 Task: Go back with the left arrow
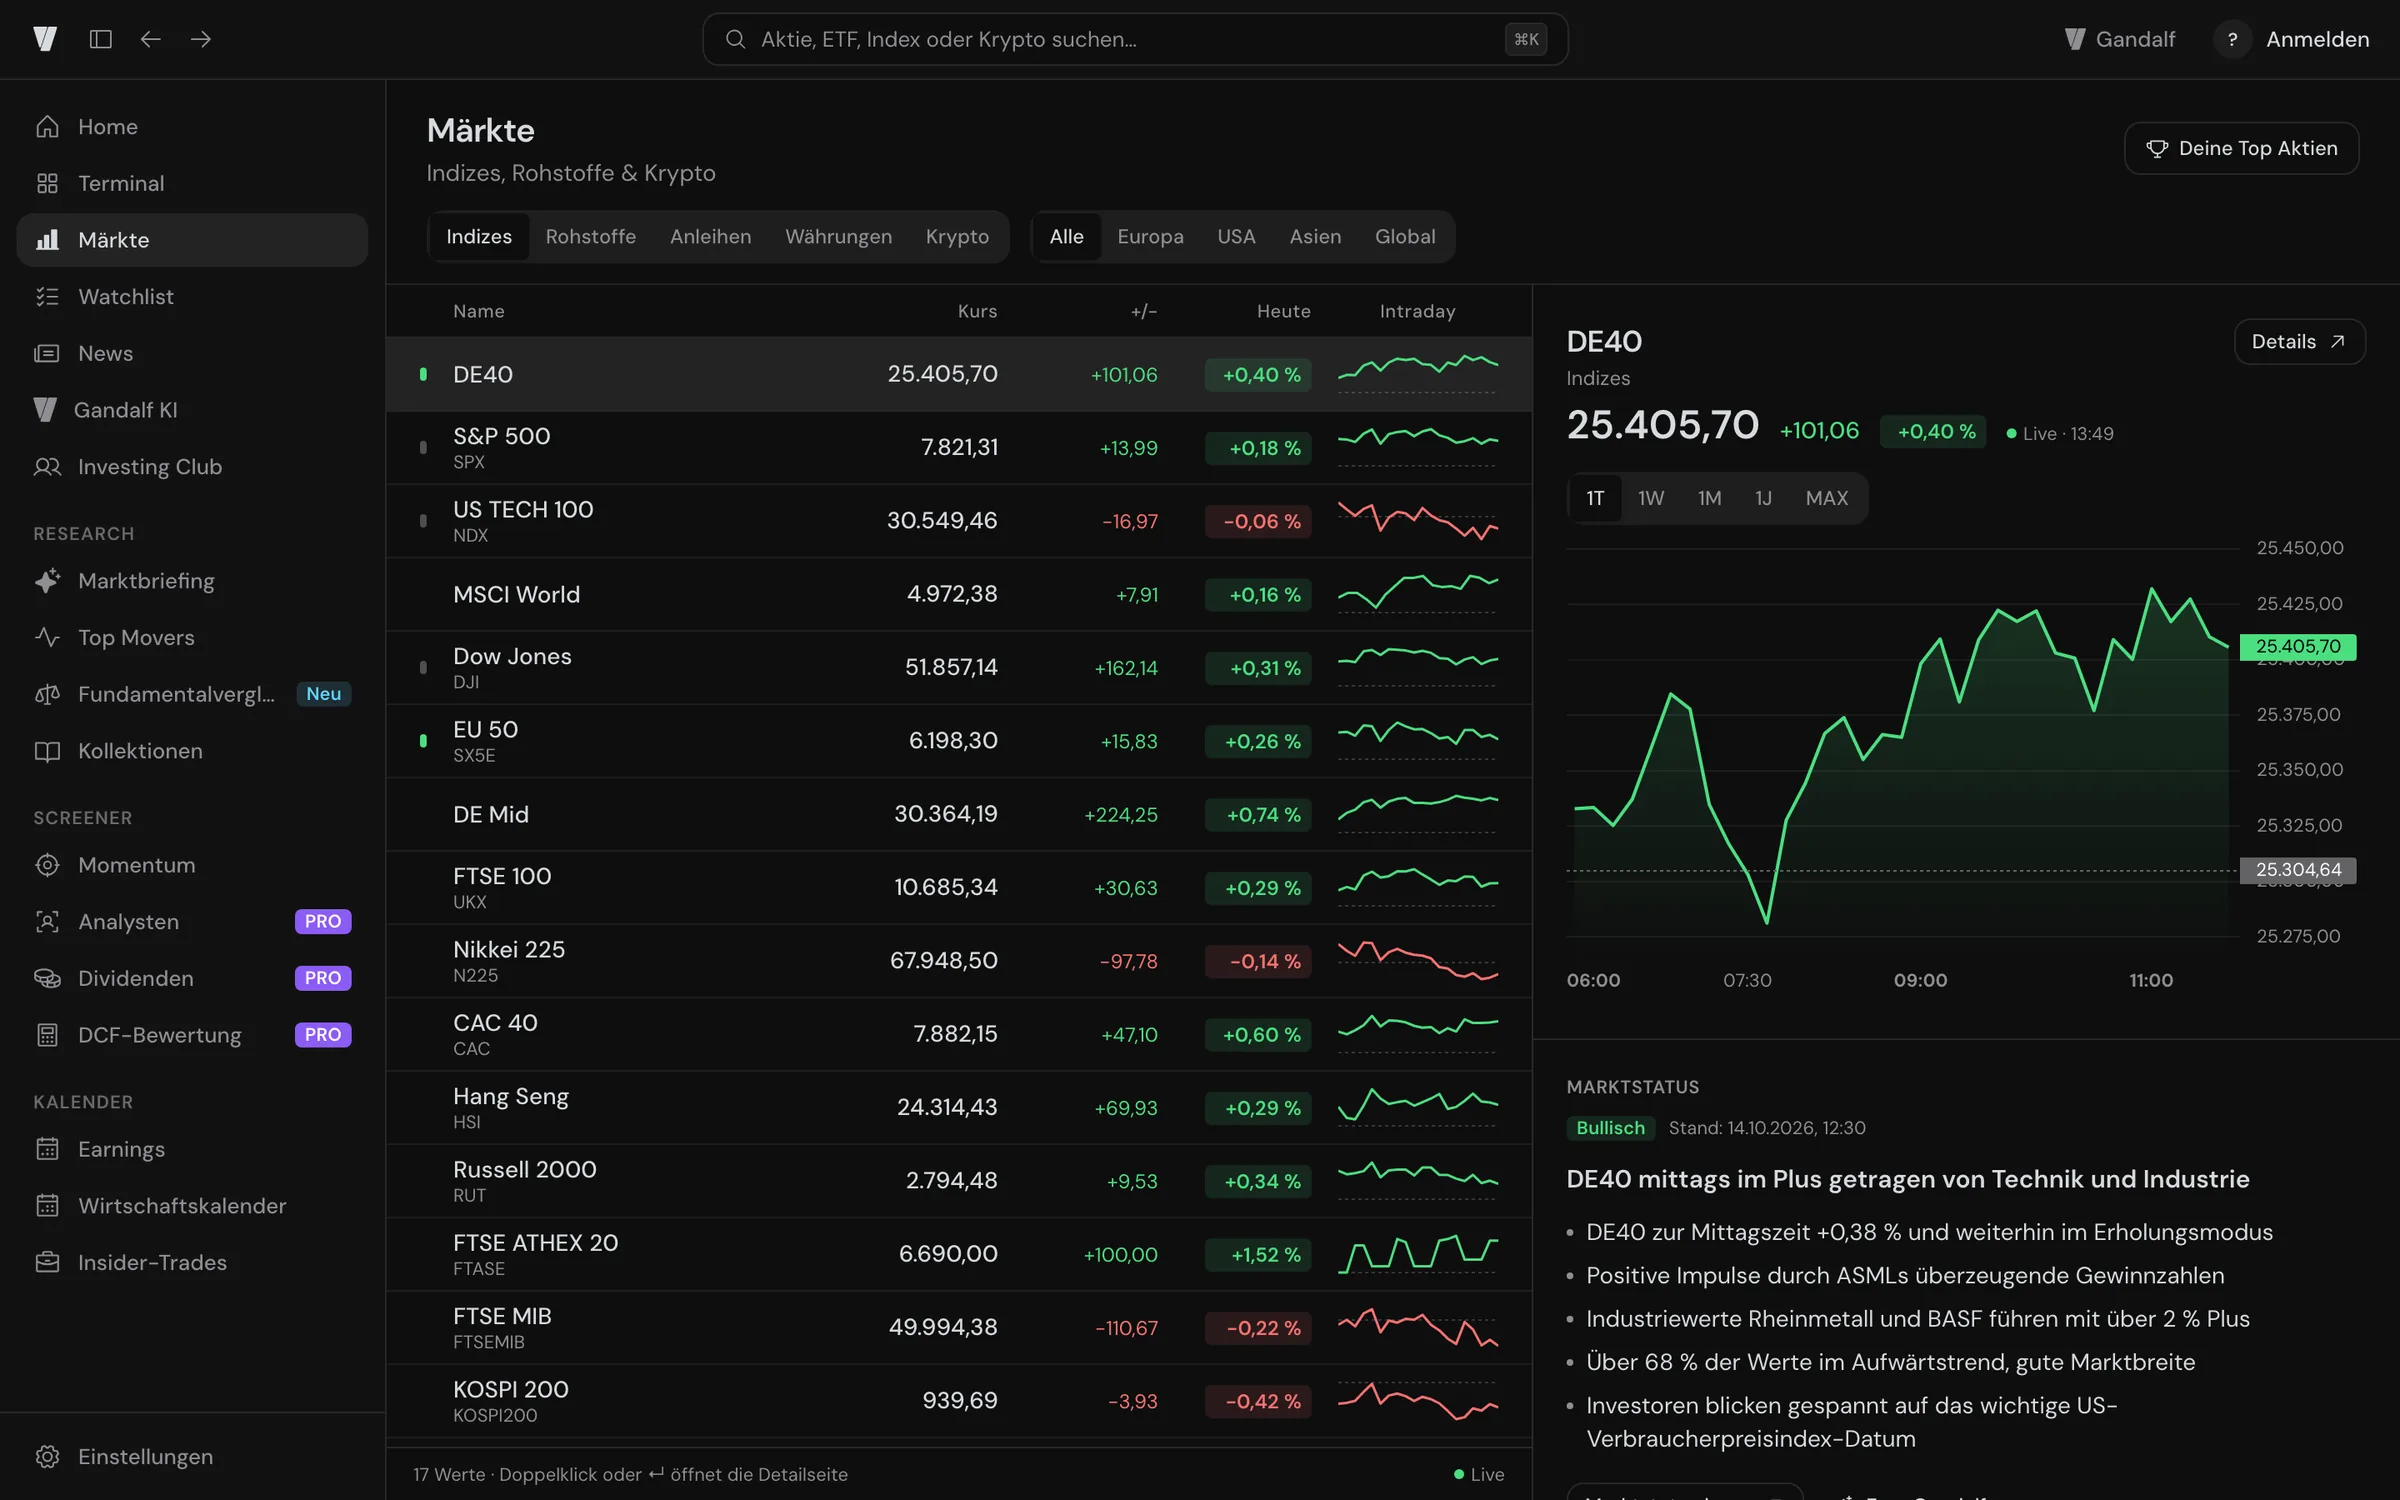coord(150,39)
